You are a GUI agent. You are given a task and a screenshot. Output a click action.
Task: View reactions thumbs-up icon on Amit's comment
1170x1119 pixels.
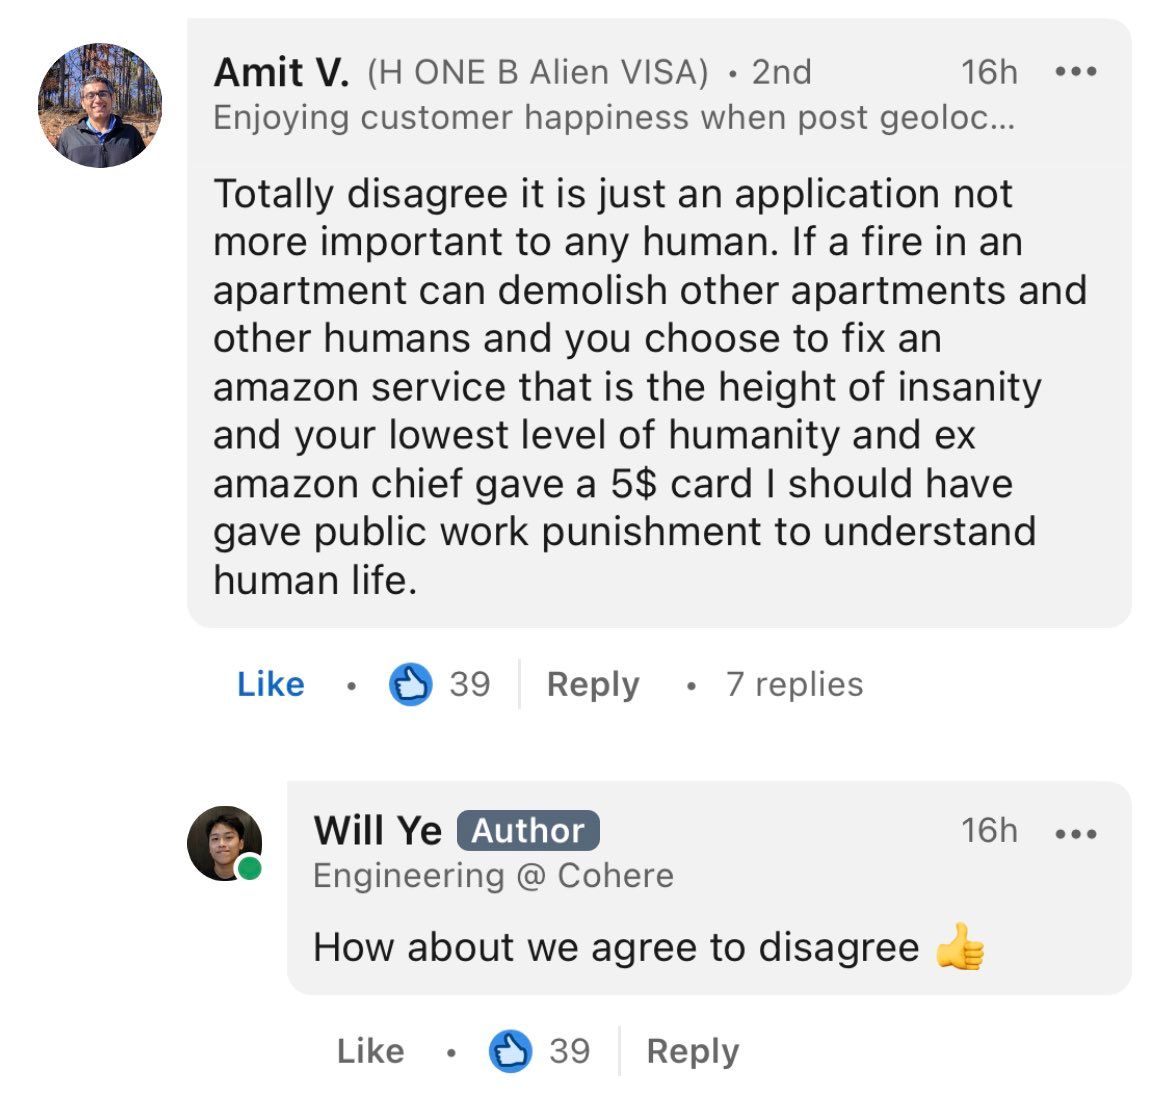[410, 684]
